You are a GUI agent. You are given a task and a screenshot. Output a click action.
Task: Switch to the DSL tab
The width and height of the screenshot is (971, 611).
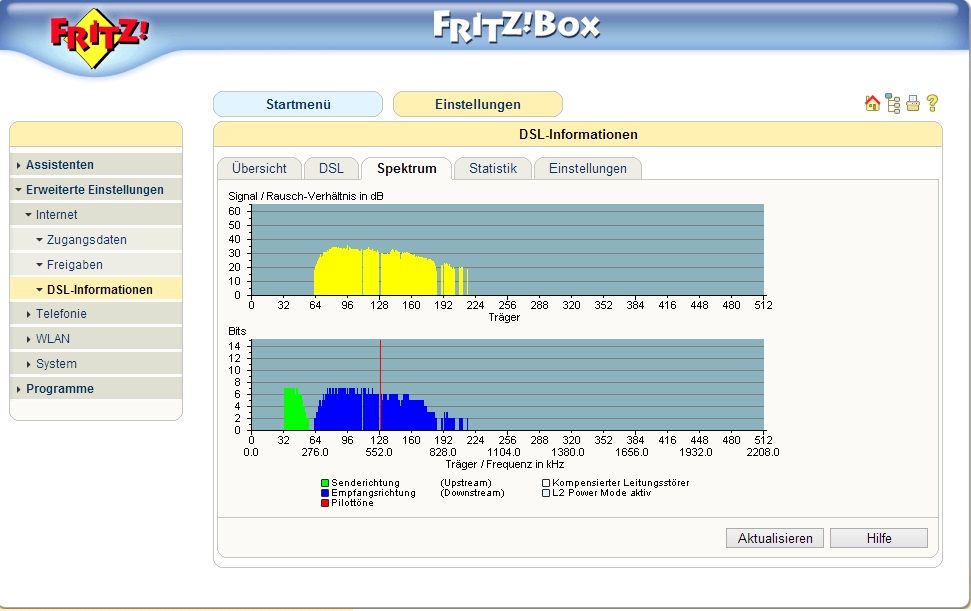coord(331,168)
